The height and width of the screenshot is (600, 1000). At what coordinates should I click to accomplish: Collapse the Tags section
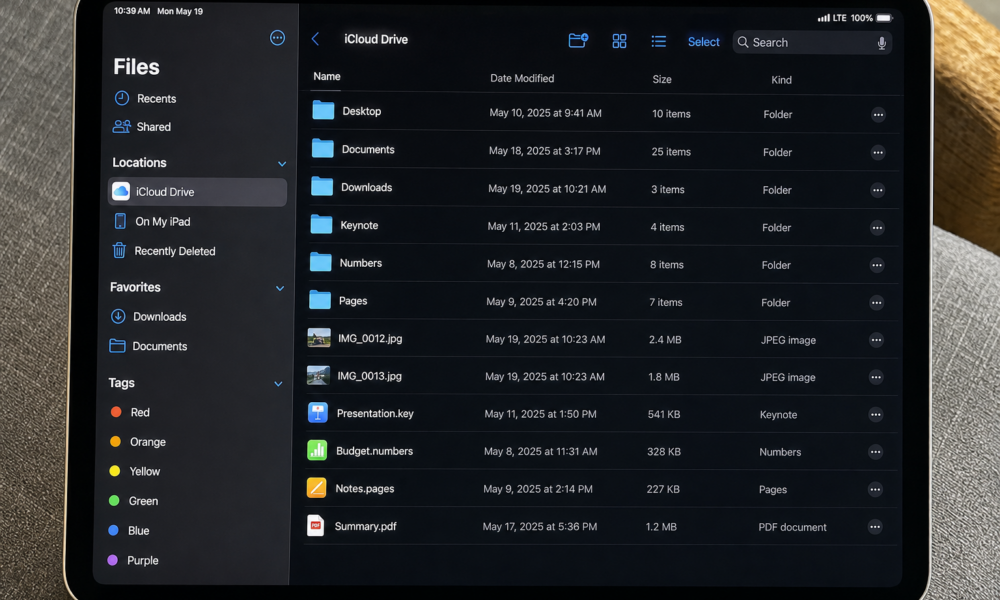tap(278, 384)
